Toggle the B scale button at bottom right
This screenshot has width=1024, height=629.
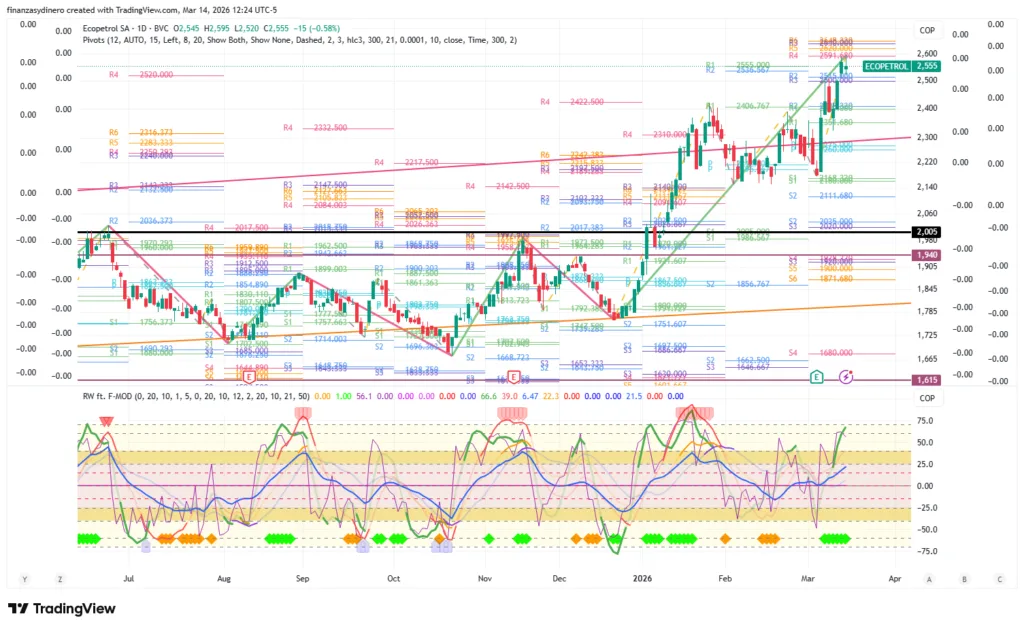pos(964,579)
